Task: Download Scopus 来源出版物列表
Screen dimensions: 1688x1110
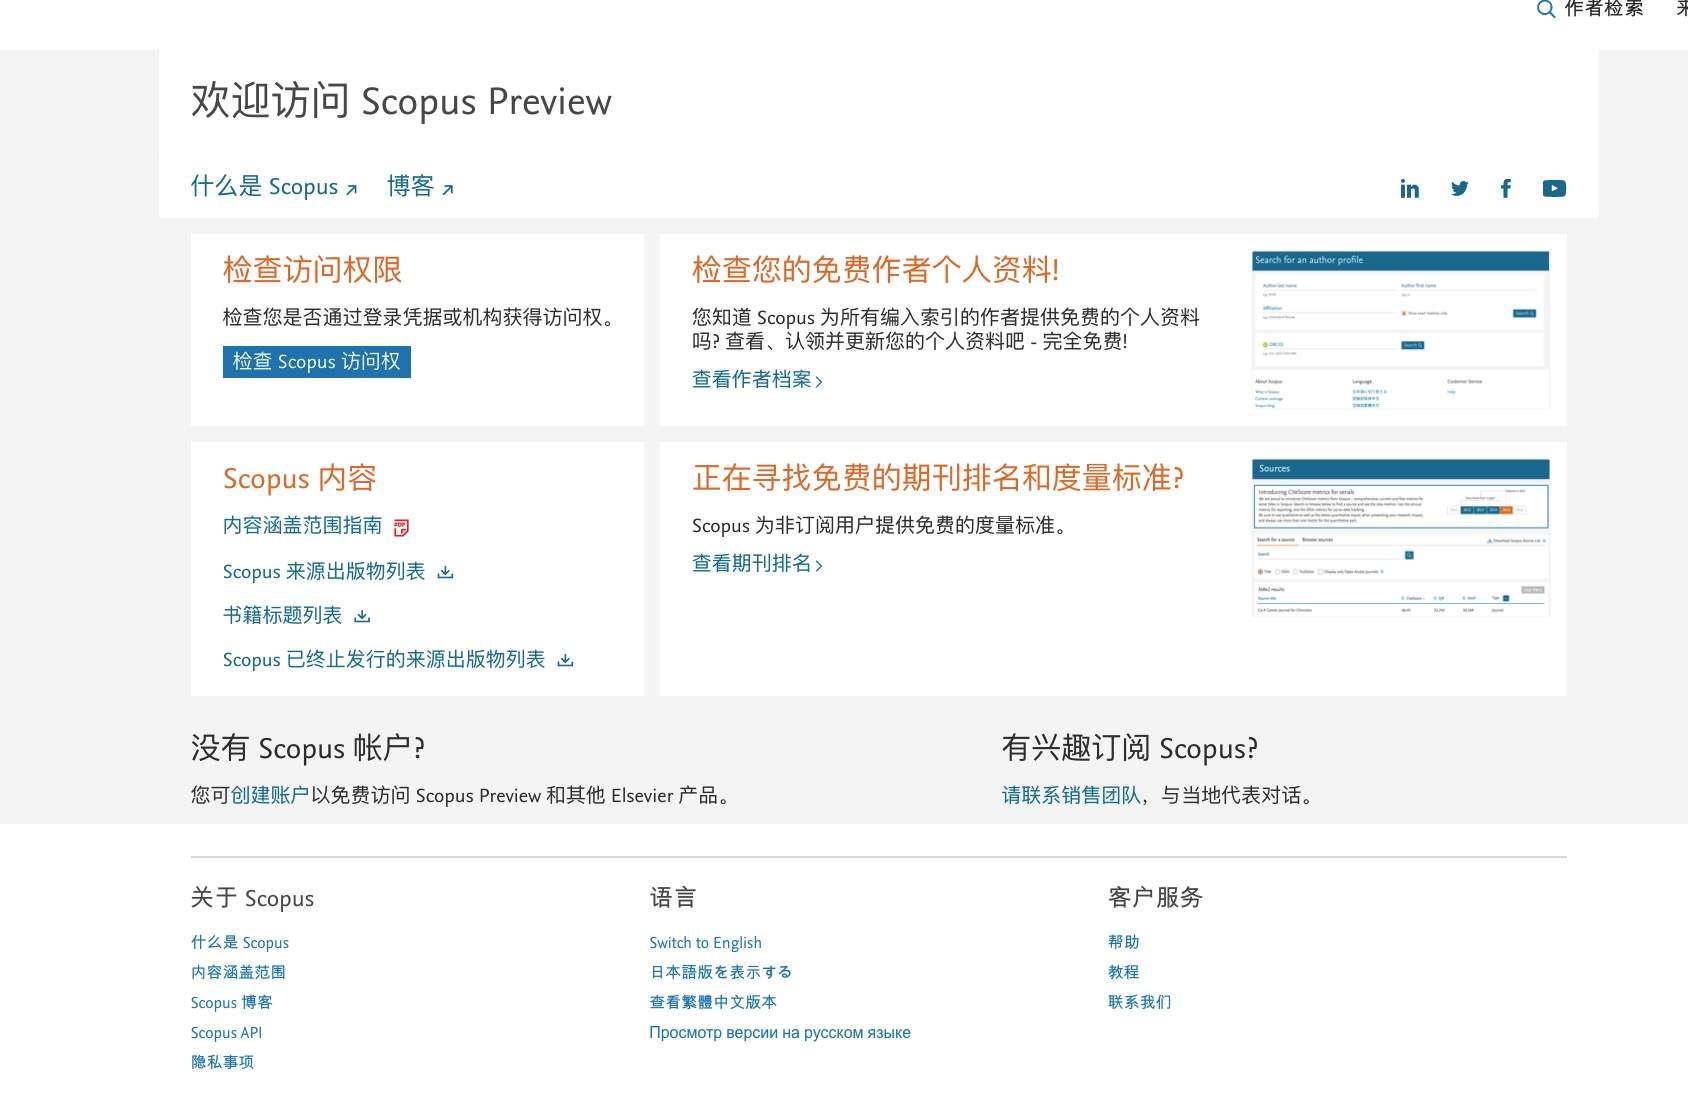Action: coord(324,572)
